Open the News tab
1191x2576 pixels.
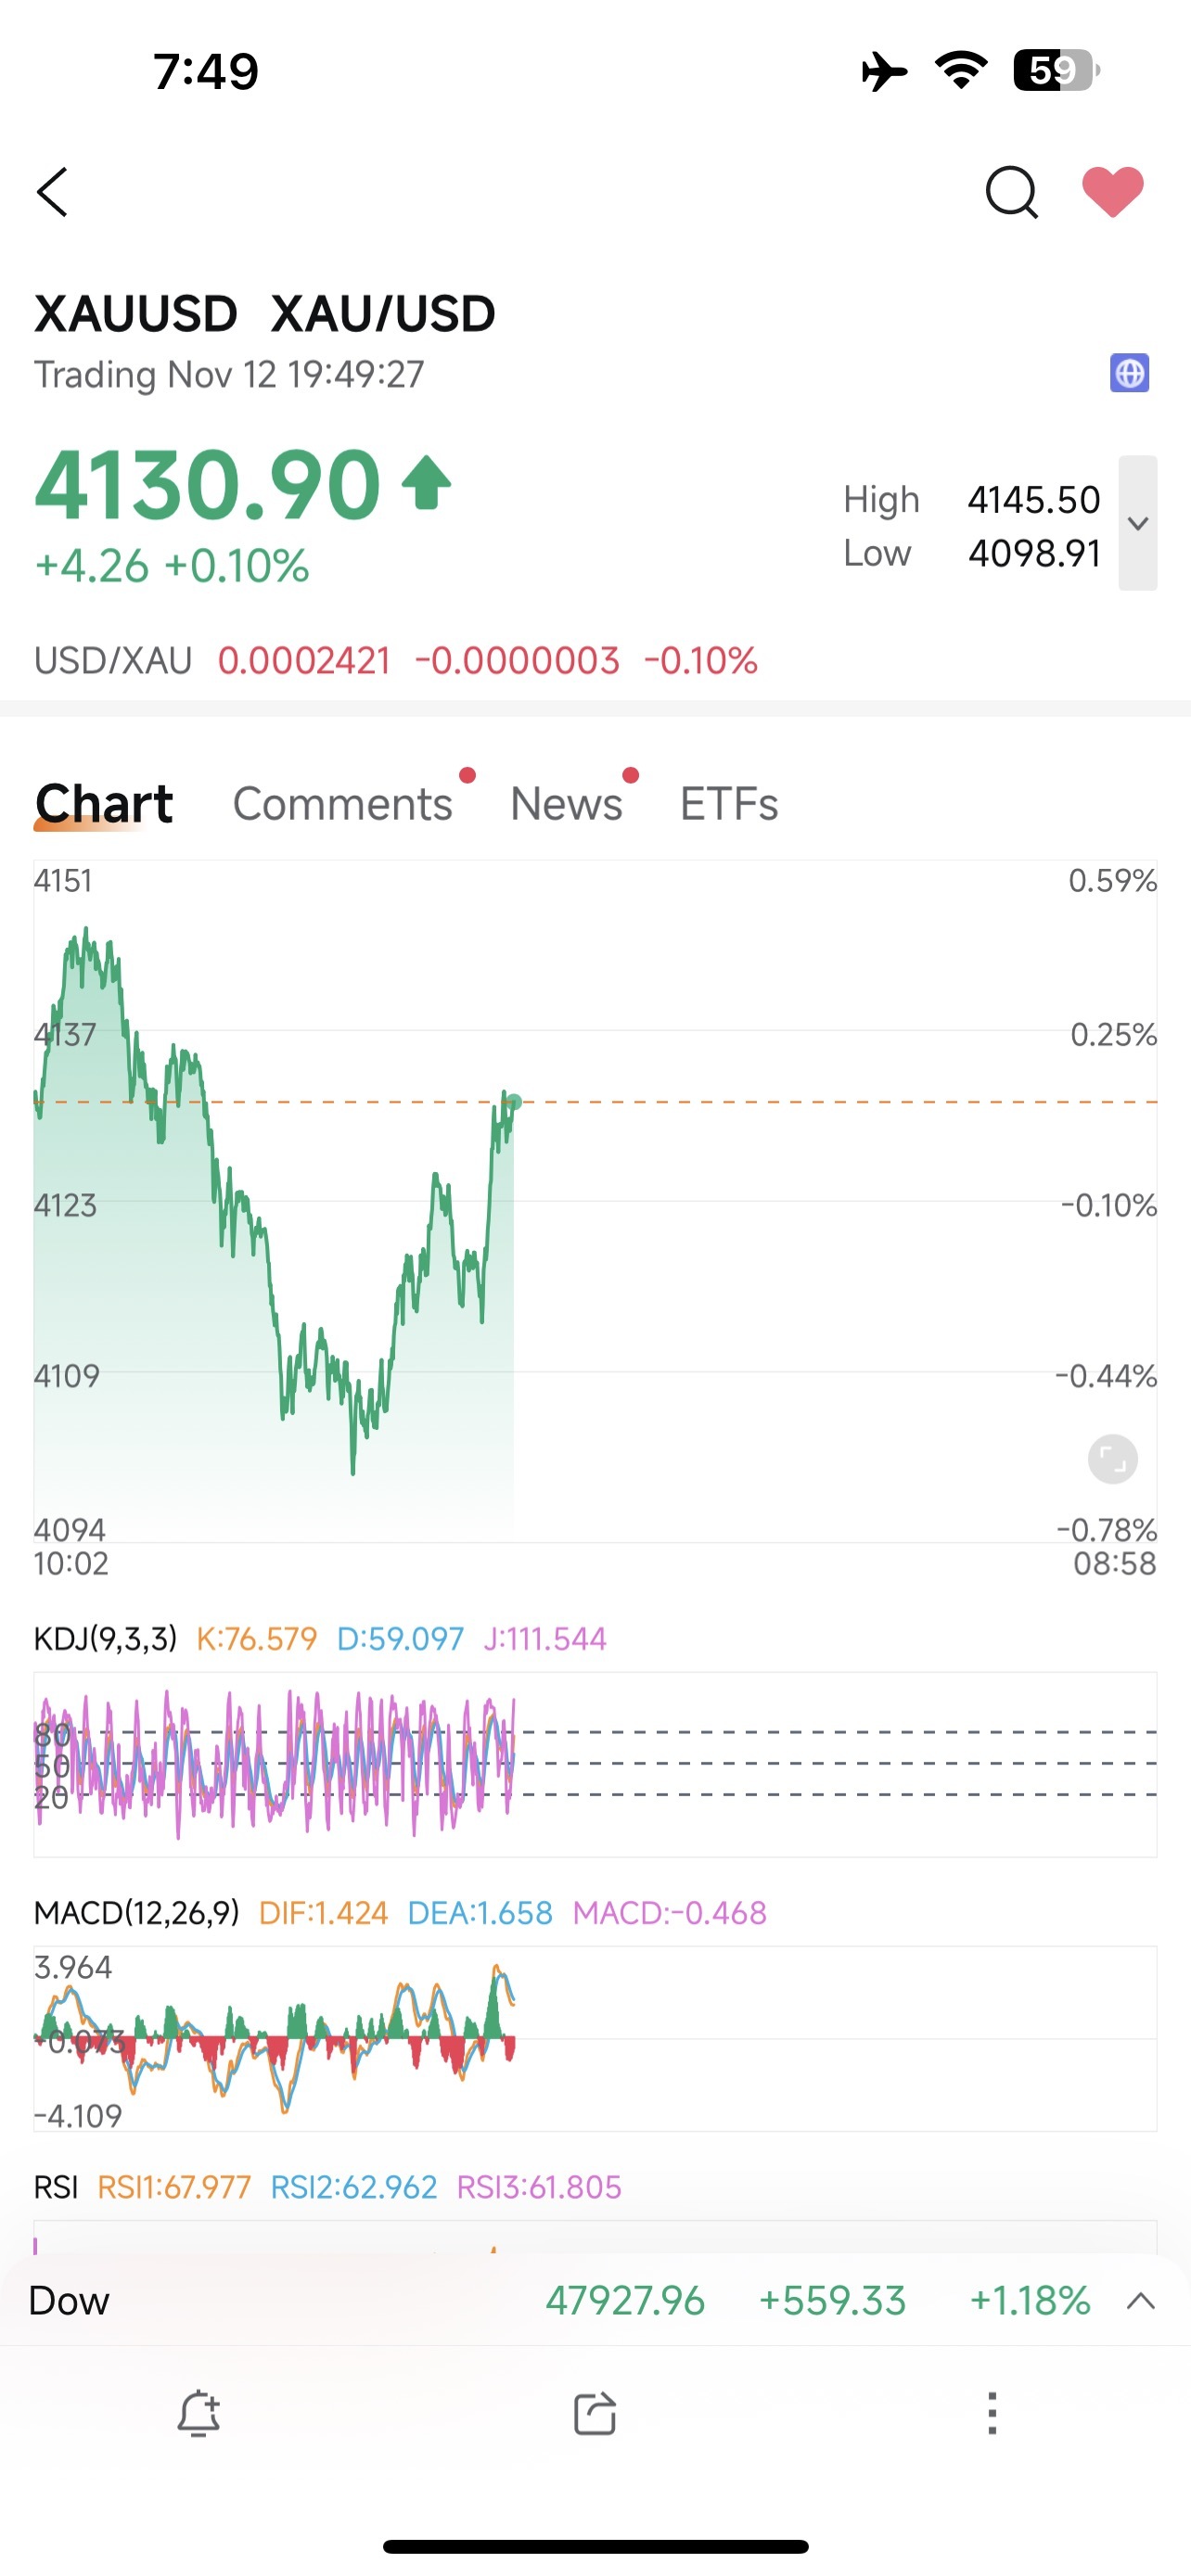(x=567, y=804)
